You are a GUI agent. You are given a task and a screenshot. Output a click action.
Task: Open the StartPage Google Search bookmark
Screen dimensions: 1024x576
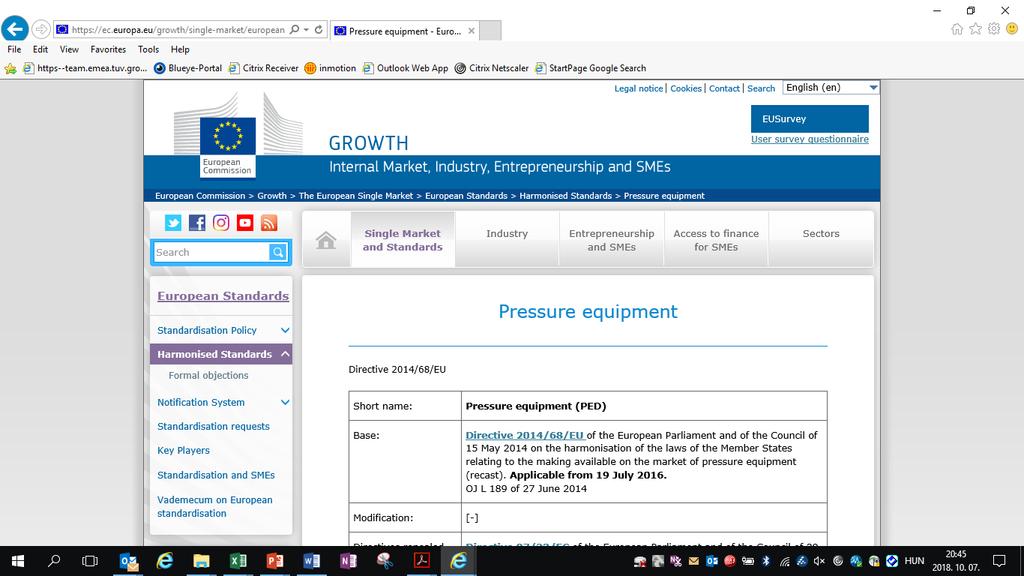click(x=590, y=68)
